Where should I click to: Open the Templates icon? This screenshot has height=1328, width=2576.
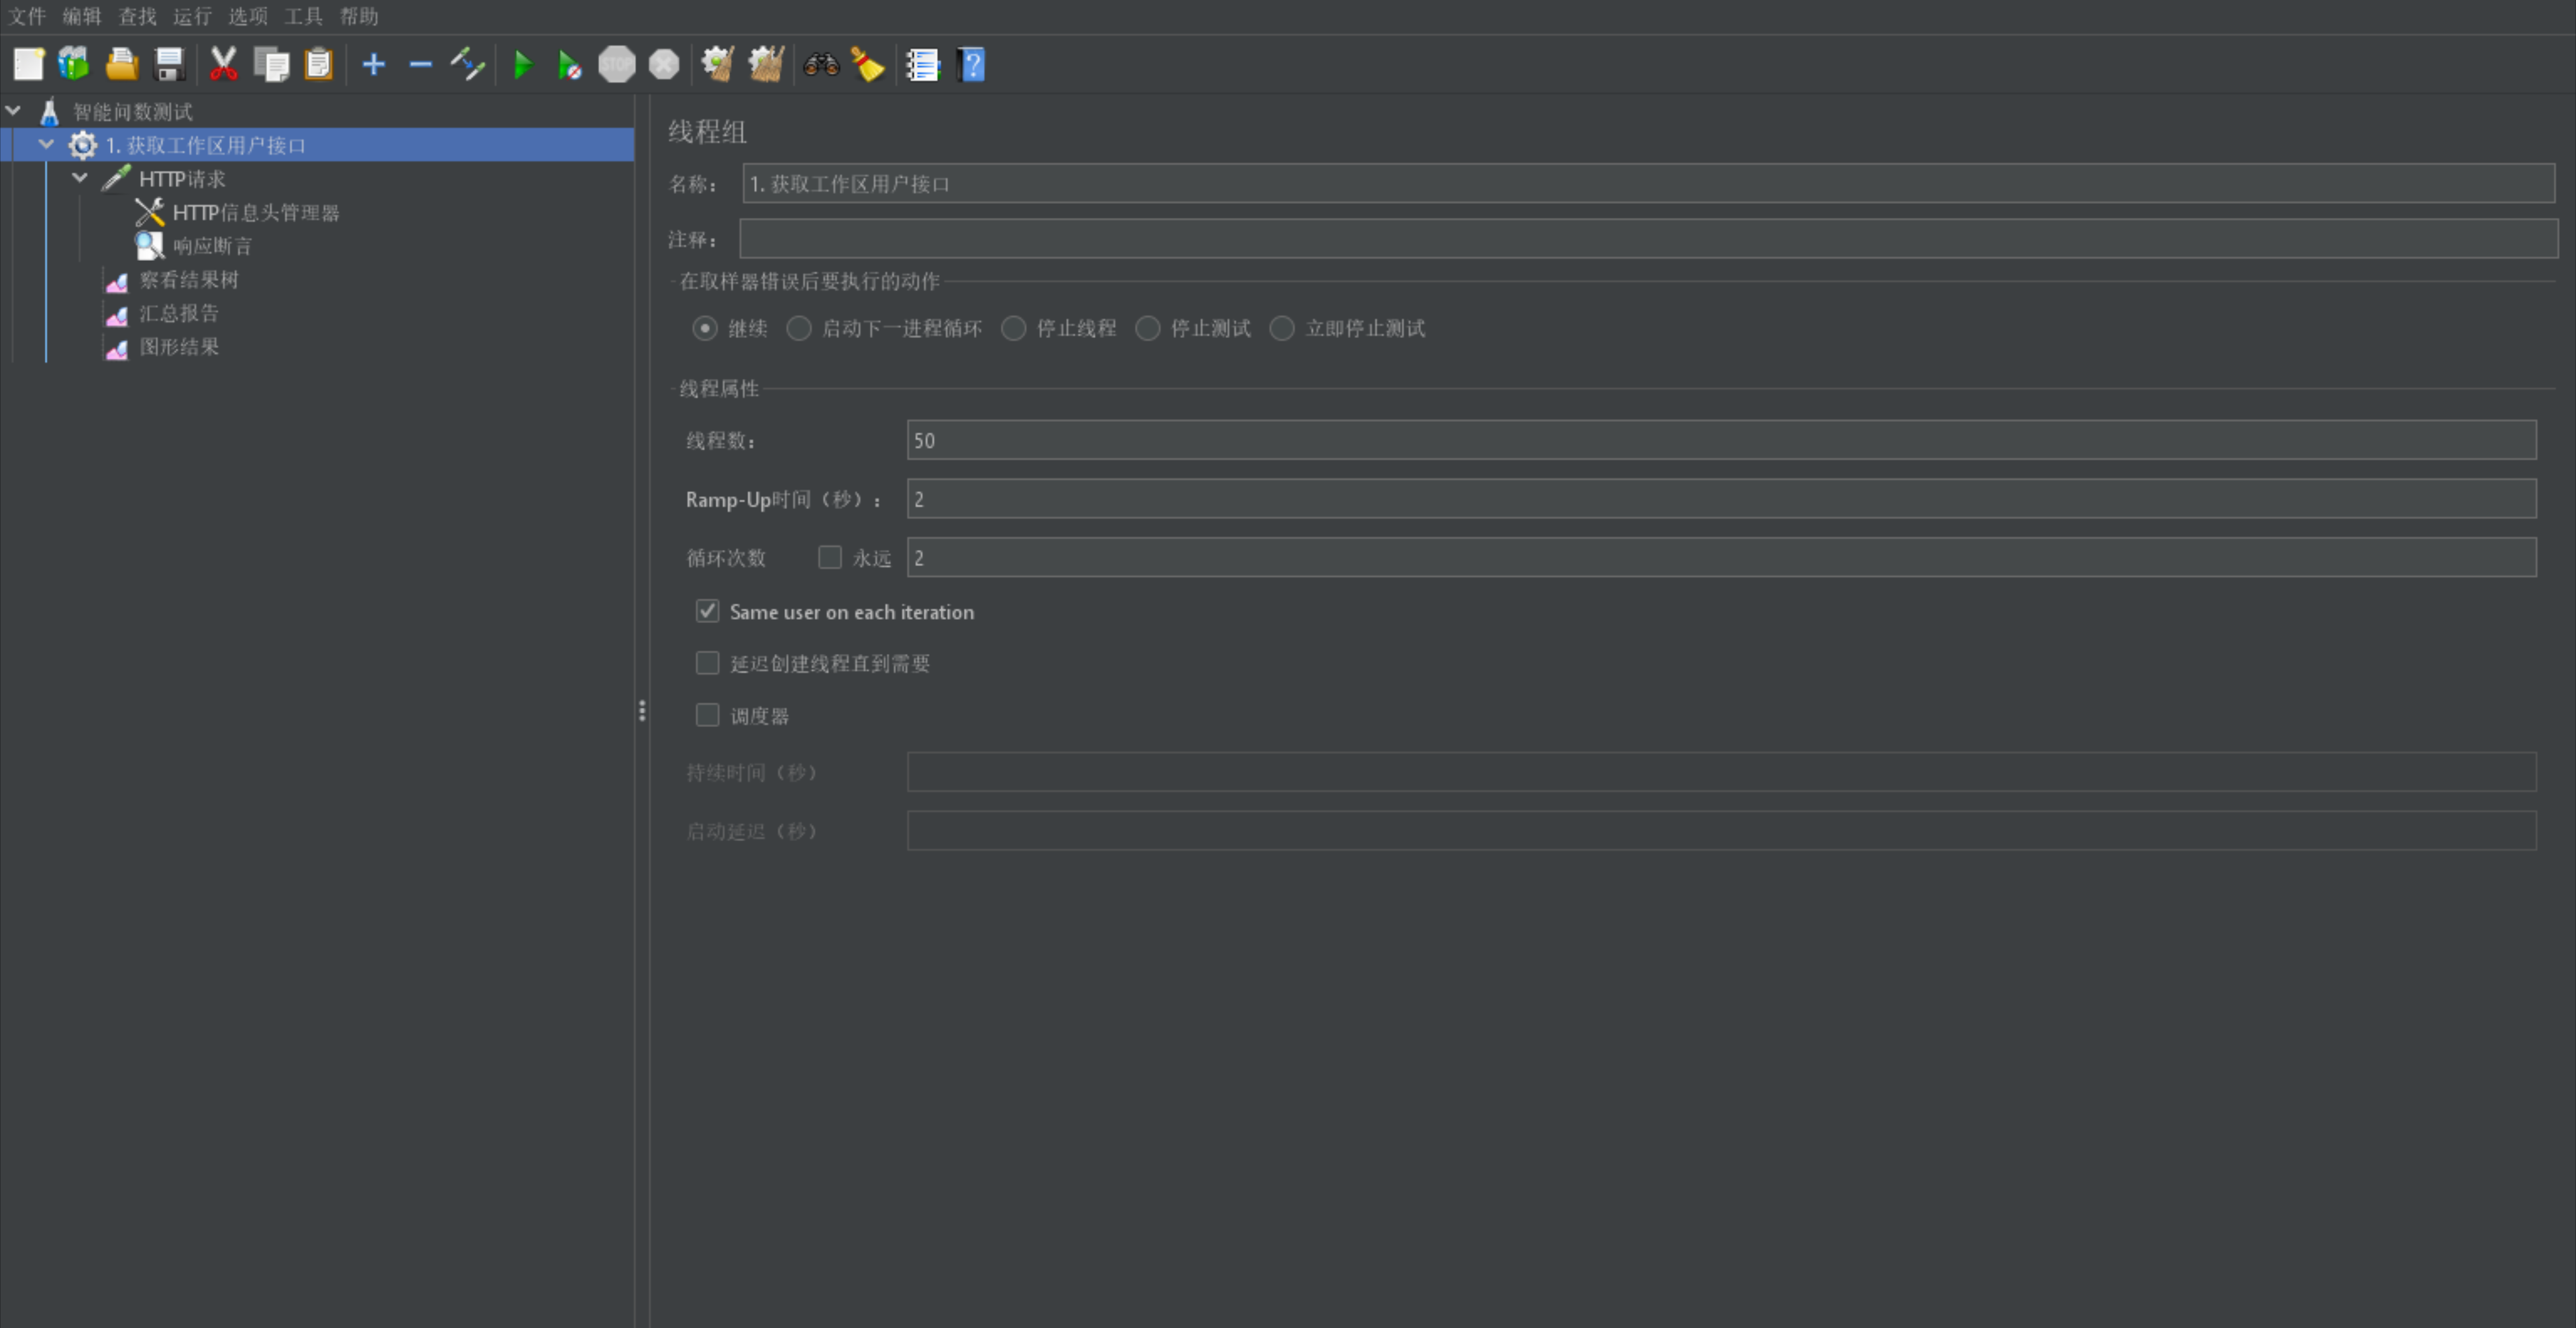(x=74, y=65)
